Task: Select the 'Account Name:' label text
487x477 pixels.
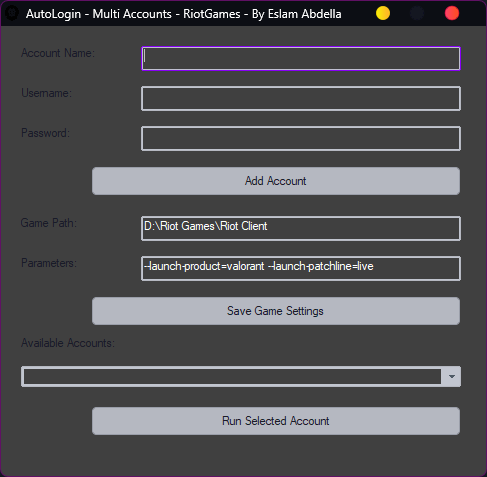Action: coord(58,53)
